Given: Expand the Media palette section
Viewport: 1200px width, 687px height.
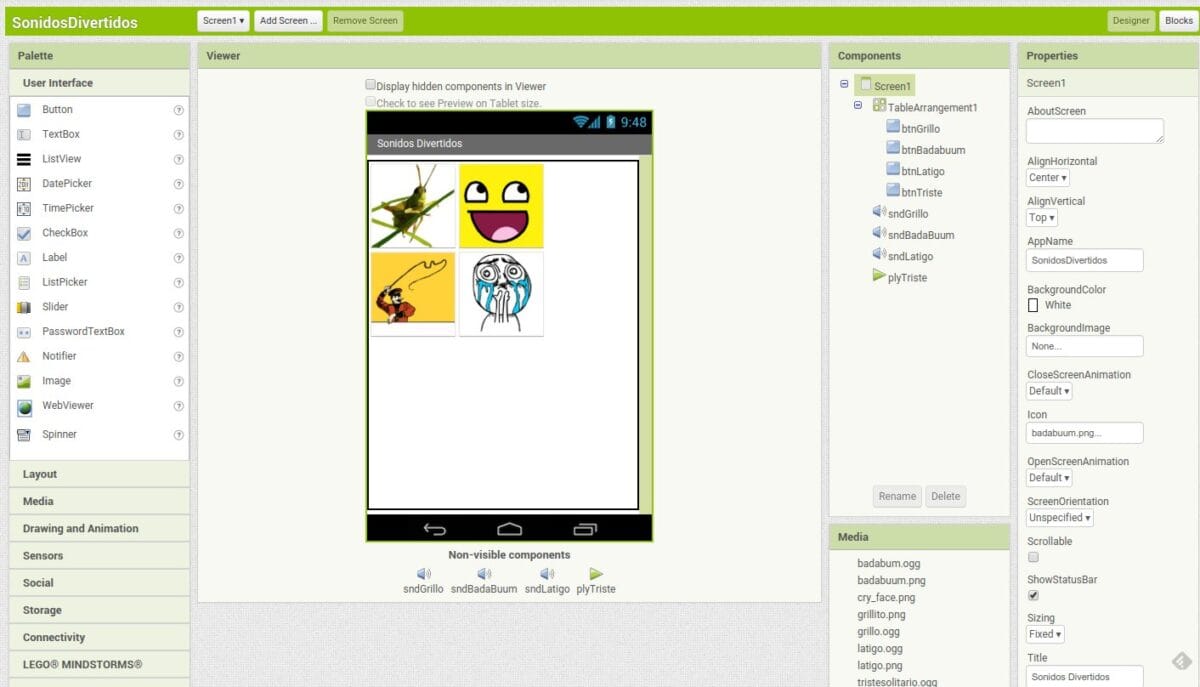Looking at the screenshot, I should [98, 500].
